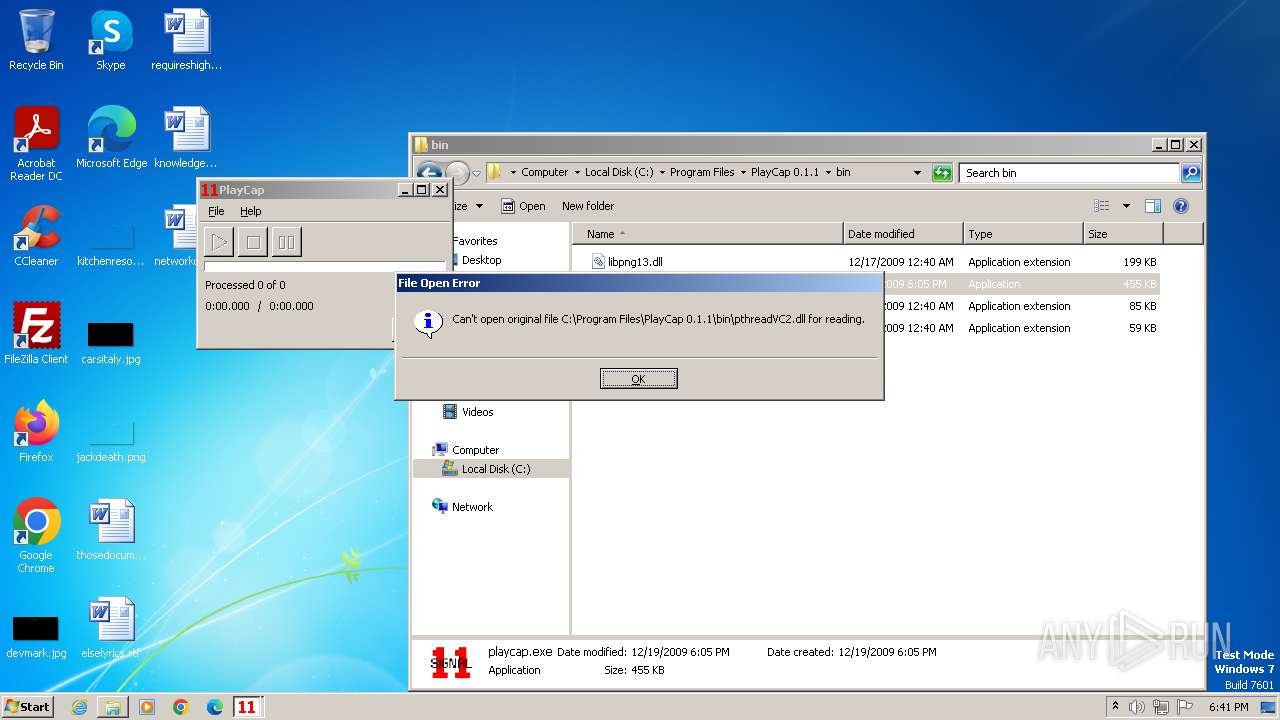Image resolution: width=1280 pixels, height=720 pixels.
Task: Open the views options dropdown arrow
Action: click(1126, 206)
